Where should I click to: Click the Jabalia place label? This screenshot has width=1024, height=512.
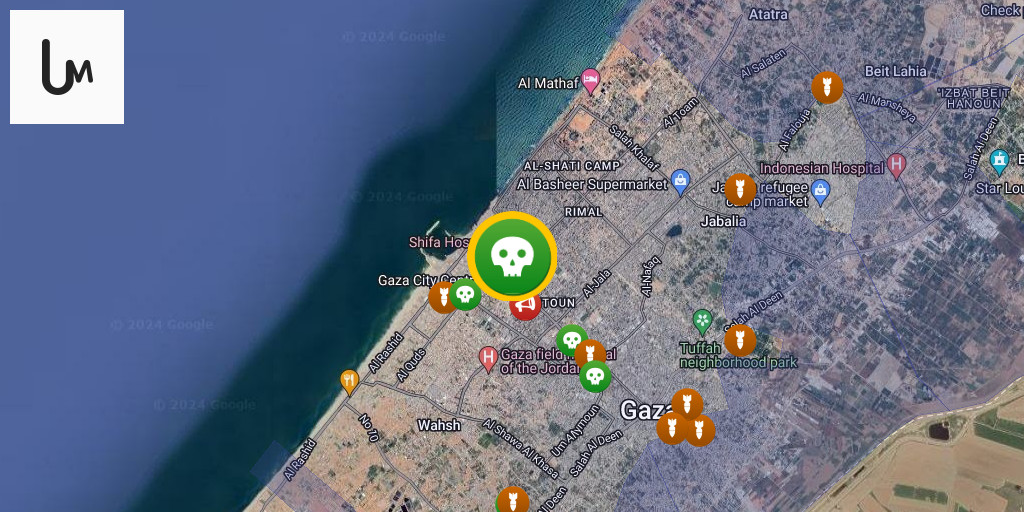pyautogui.click(x=723, y=221)
